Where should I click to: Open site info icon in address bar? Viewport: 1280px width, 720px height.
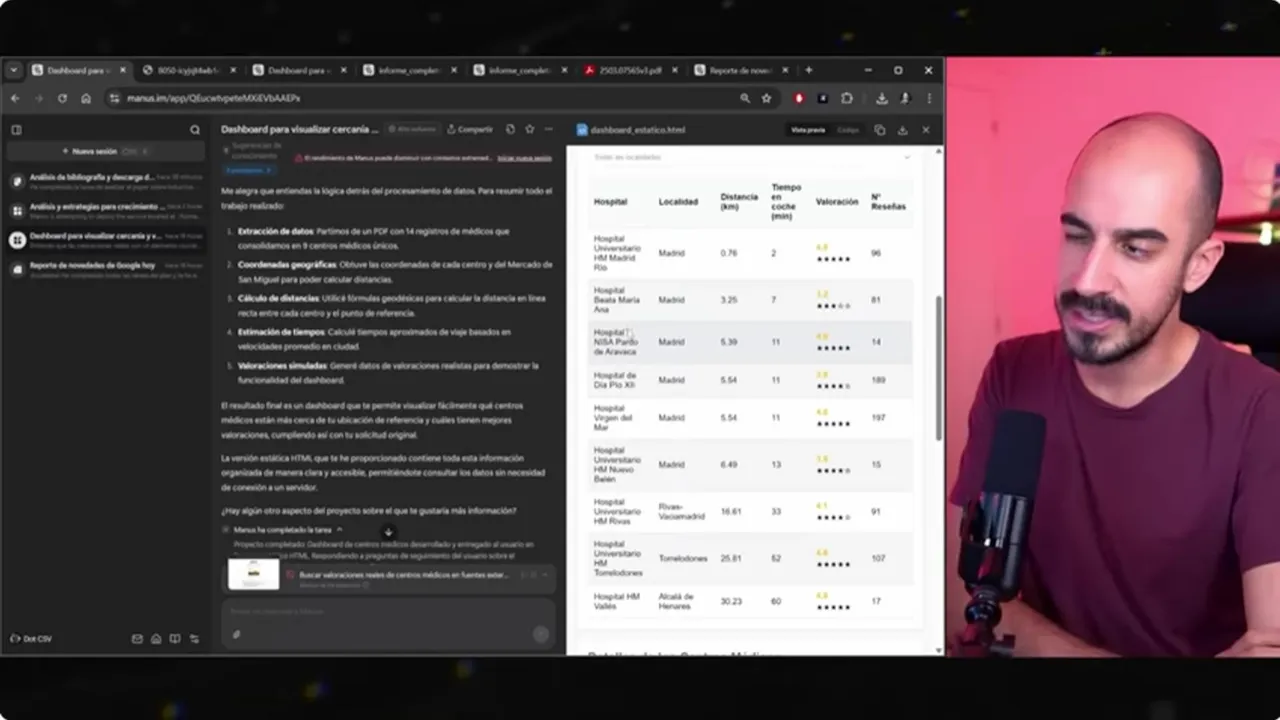114,98
